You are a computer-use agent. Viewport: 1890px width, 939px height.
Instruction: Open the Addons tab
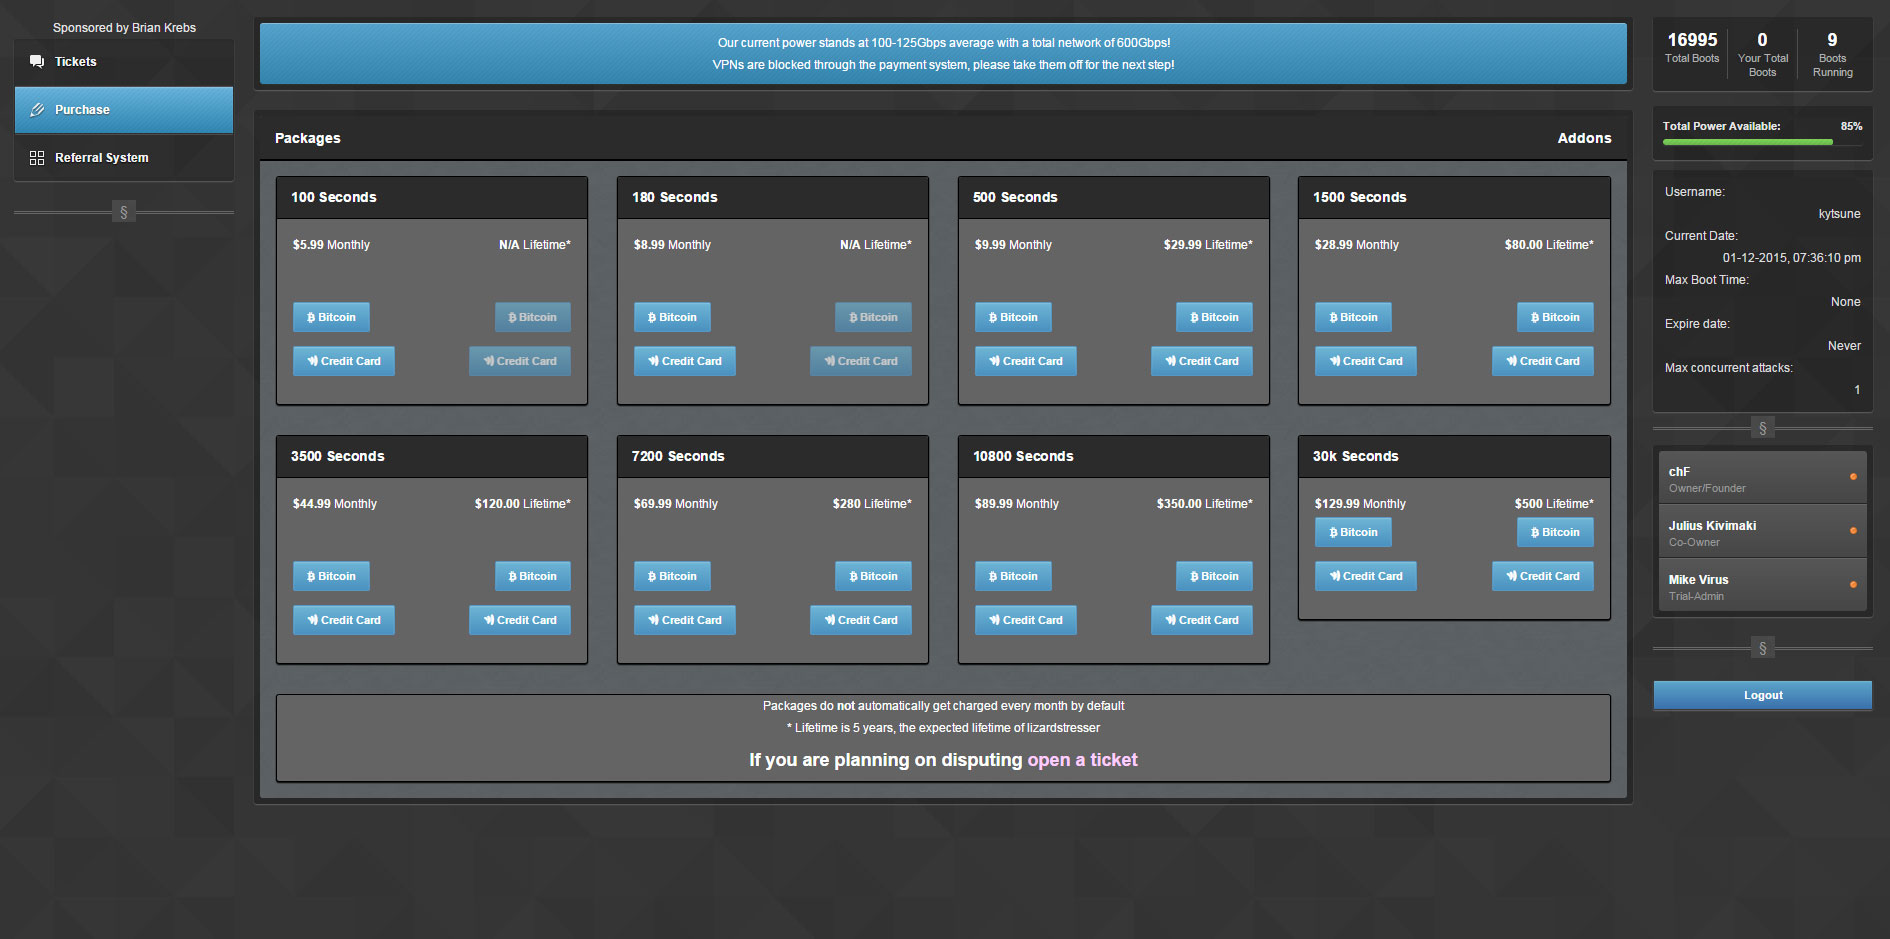(1584, 138)
